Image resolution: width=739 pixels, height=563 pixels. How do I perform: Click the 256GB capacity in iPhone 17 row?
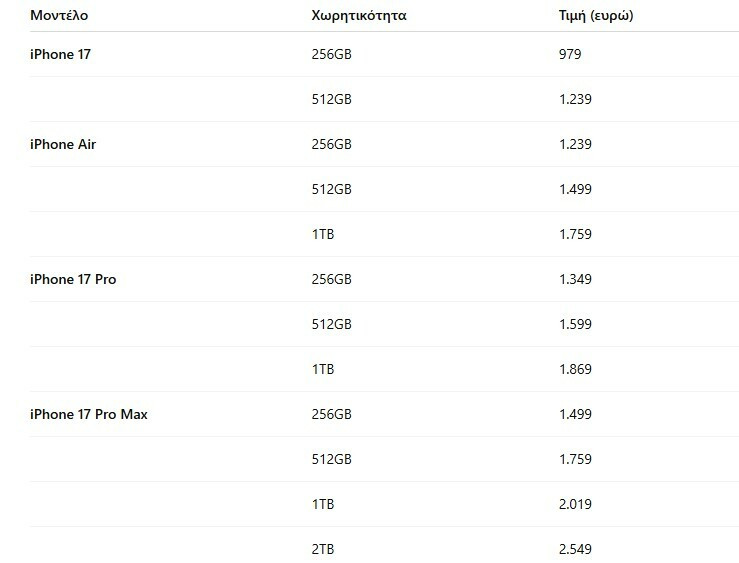point(332,54)
